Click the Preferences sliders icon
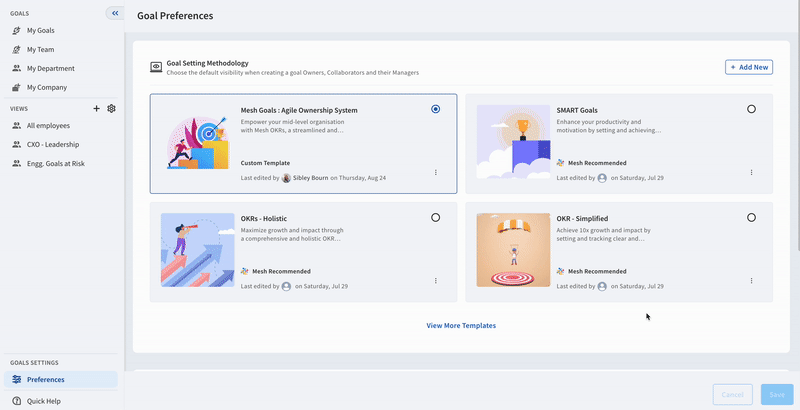The image size is (800, 410). tap(16, 380)
